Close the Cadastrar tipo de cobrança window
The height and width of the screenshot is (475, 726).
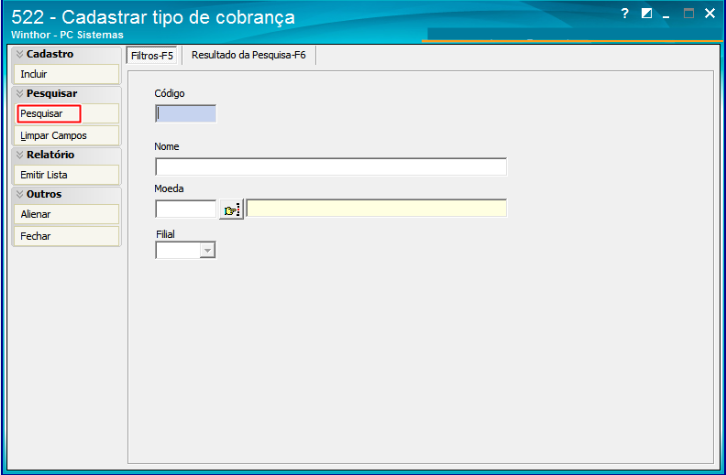coord(710,13)
